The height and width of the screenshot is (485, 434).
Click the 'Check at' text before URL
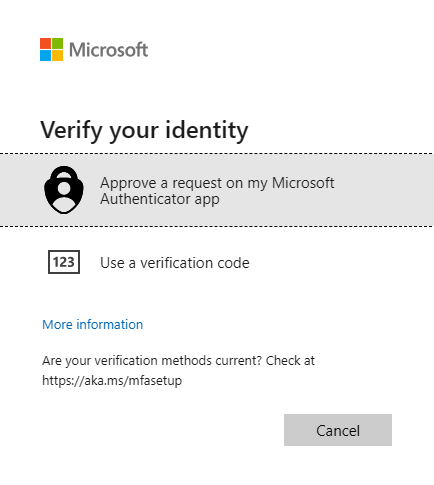coord(290,361)
